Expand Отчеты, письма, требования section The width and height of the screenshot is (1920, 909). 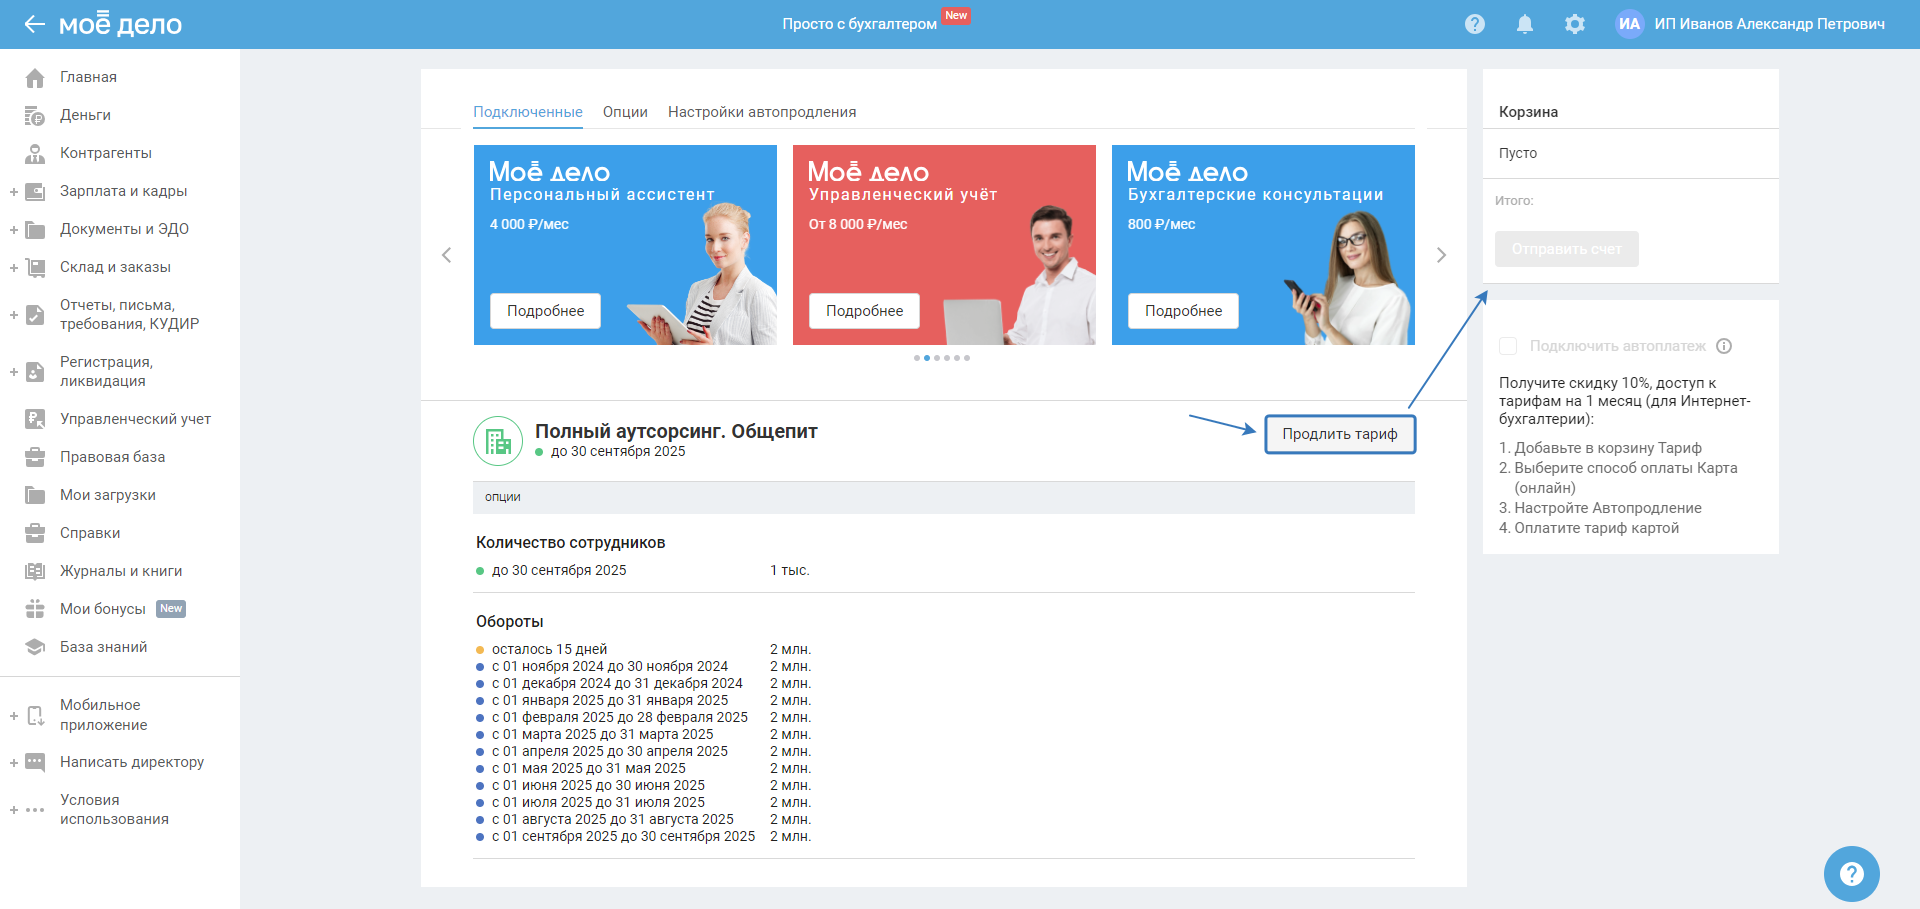point(14,315)
